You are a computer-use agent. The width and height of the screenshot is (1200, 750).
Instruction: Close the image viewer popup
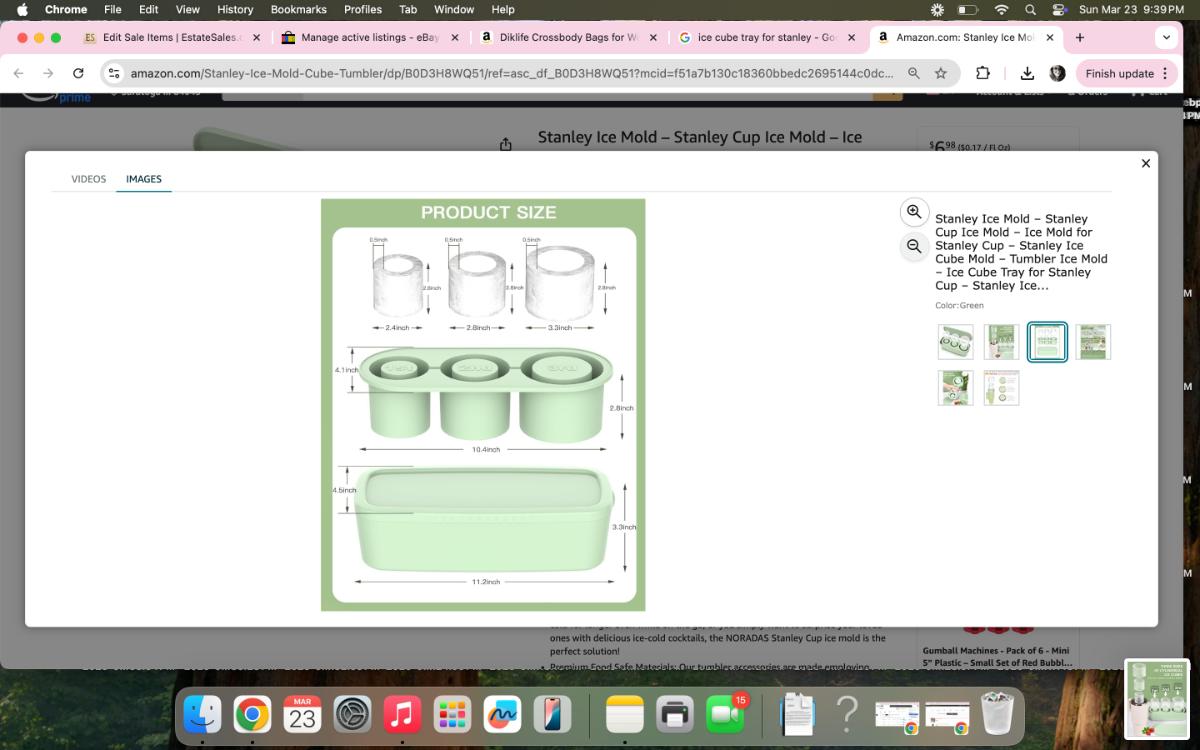click(x=1146, y=163)
